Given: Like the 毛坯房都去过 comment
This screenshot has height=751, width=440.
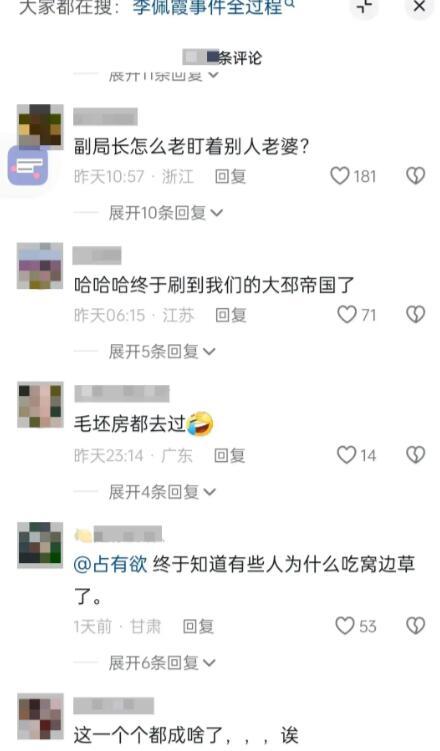Looking at the screenshot, I should tap(346, 455).
